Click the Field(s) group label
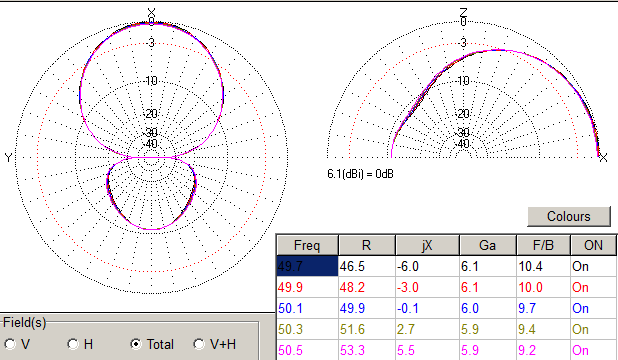Screen dimensions: 618x360 24,323
